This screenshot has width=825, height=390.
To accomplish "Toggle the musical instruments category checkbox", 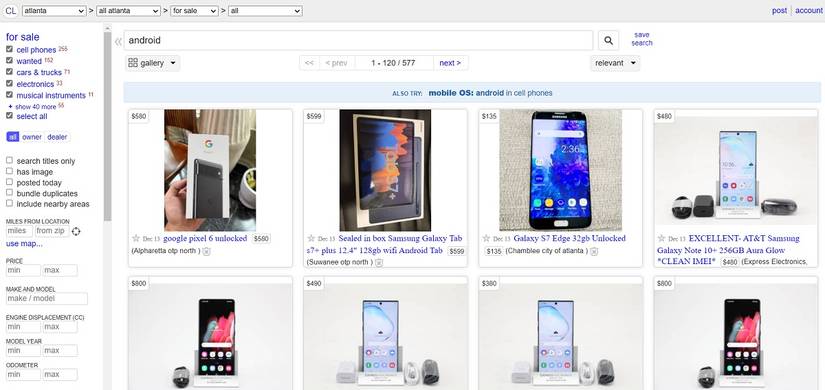I will click(9, 95).
